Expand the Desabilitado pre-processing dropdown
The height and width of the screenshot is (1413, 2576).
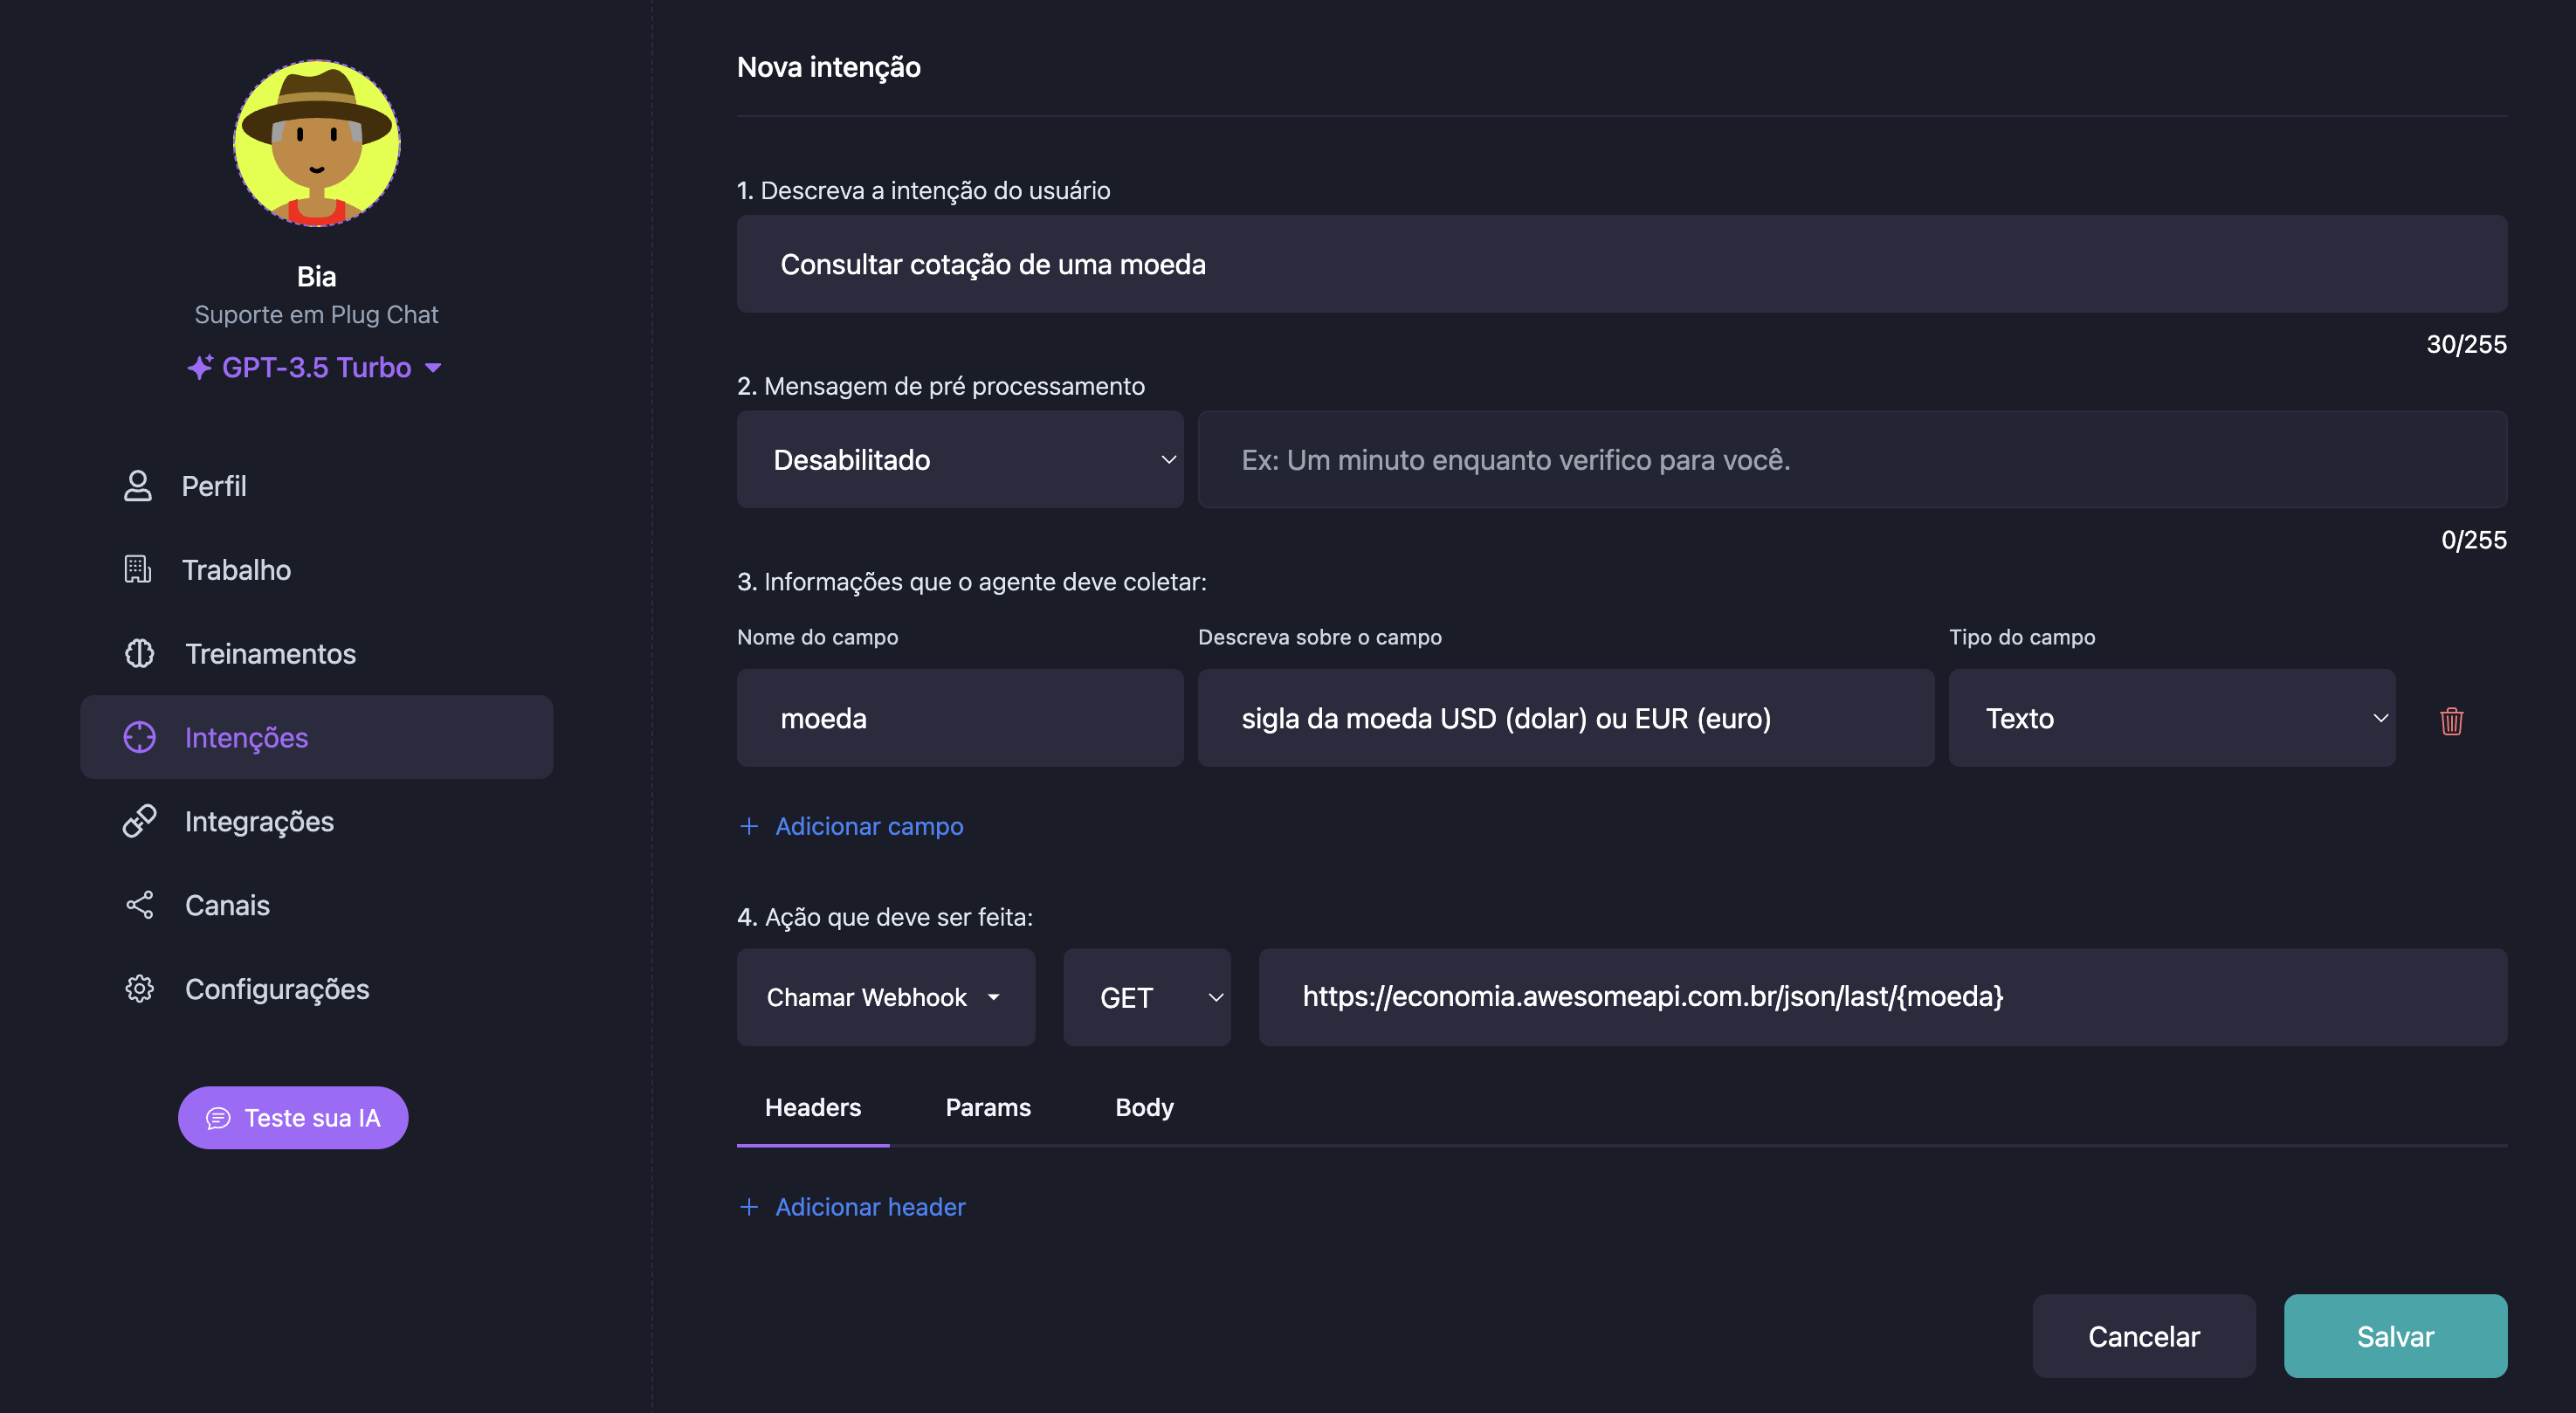[959, 460]
